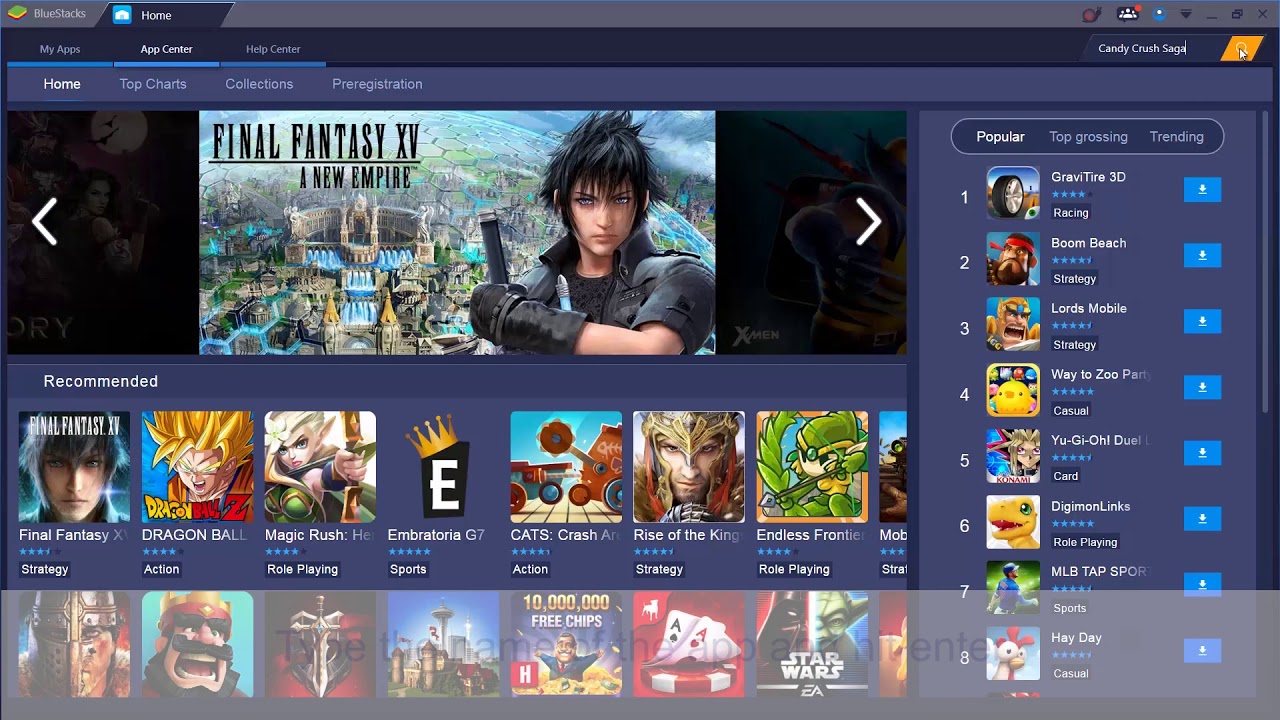Click the Action tag under DRAGON BALL

[161, 569]
